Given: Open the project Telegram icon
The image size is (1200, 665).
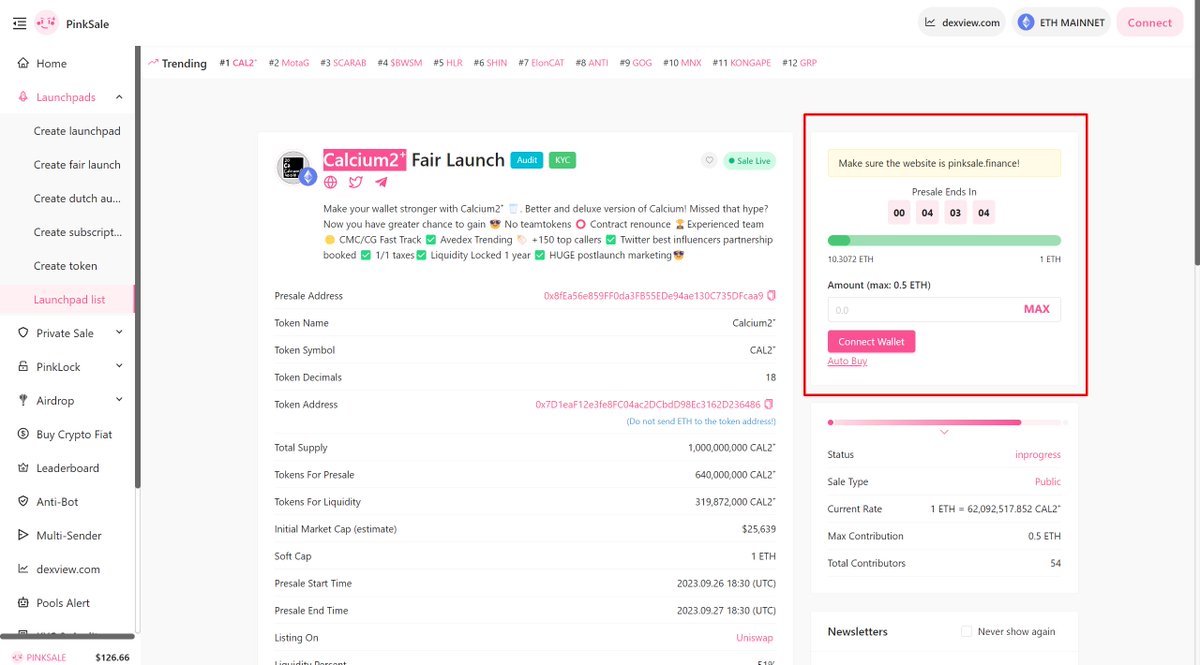Looking at the screenshot, I should [381, 182].
